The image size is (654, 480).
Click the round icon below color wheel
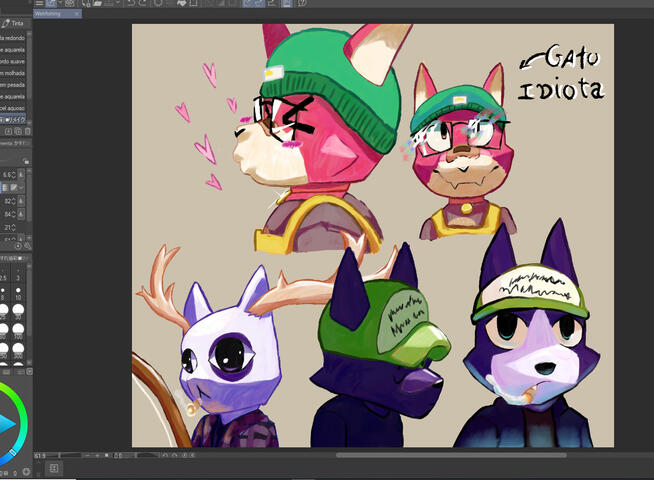[x=26, y=472]
